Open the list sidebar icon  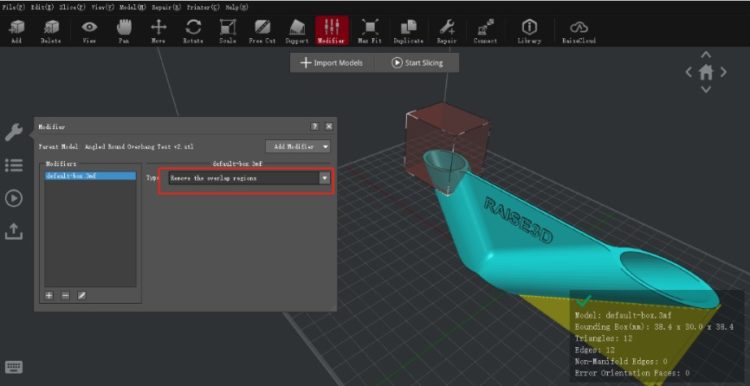(14, 165)
